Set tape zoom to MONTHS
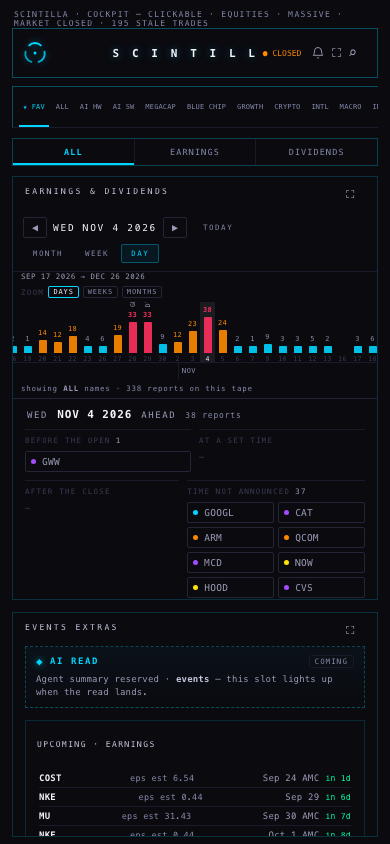390x844 pixels. click(x=142, y=292)
